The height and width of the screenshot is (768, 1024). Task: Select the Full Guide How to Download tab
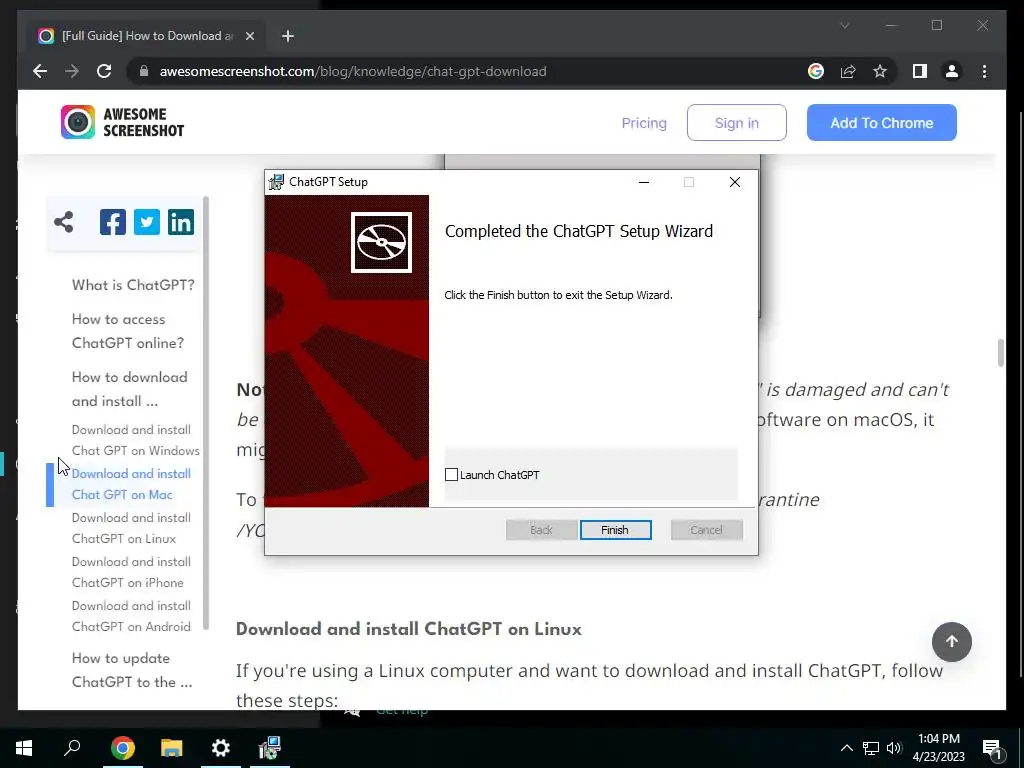click(x=146, y=36)
